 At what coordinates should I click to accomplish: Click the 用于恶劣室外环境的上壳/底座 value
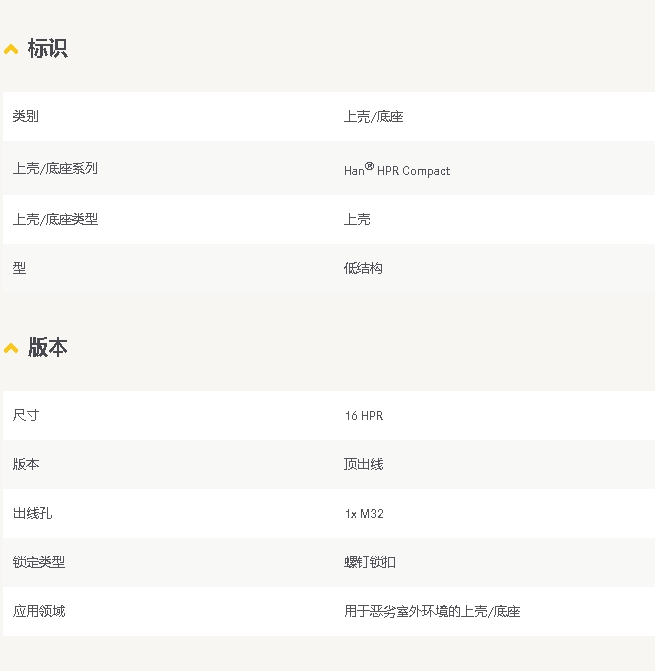(432, 611)
